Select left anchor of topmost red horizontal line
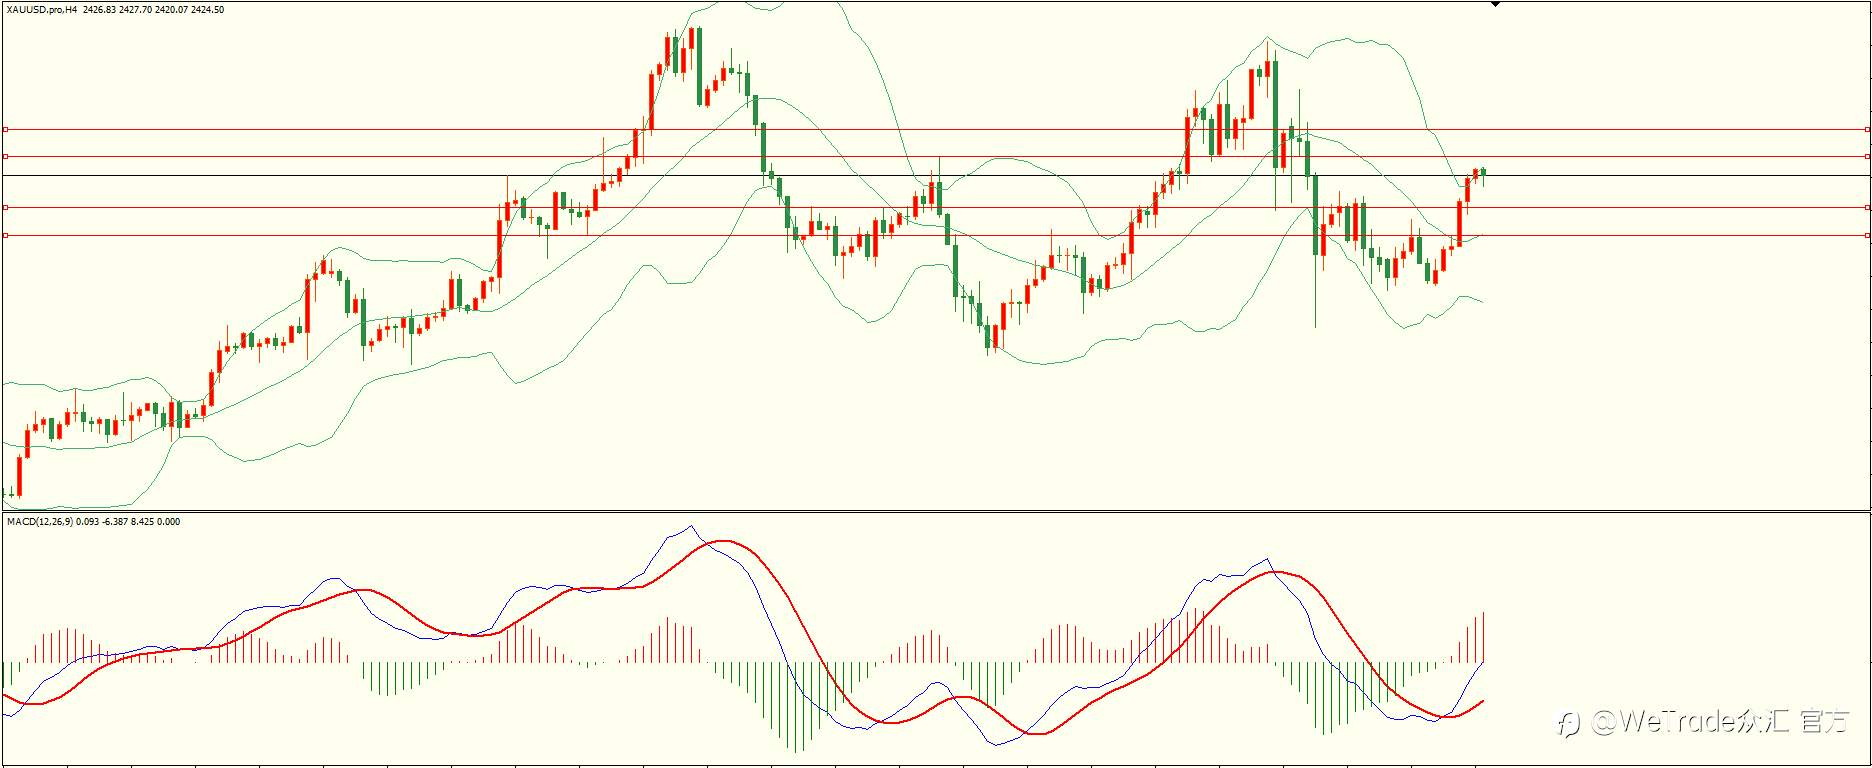The width and height of the screenshot is (1872, 768). click(x=5, y=129)
